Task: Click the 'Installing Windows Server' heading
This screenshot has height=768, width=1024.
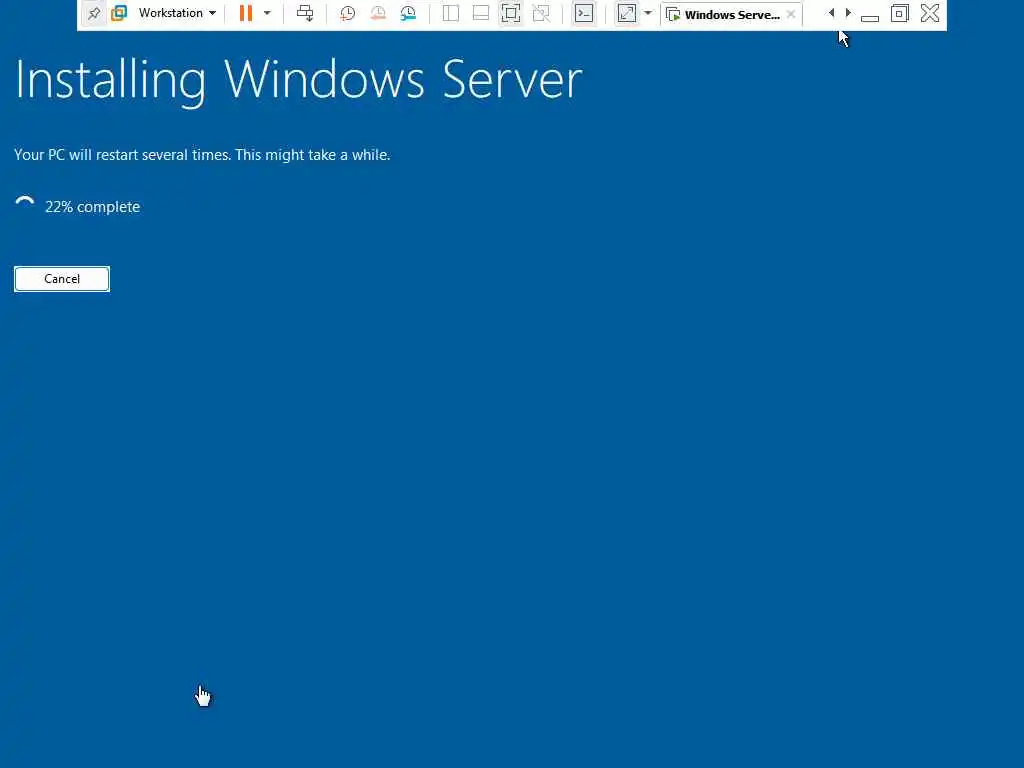Action: pyautogui.click(x=298, y=81)
